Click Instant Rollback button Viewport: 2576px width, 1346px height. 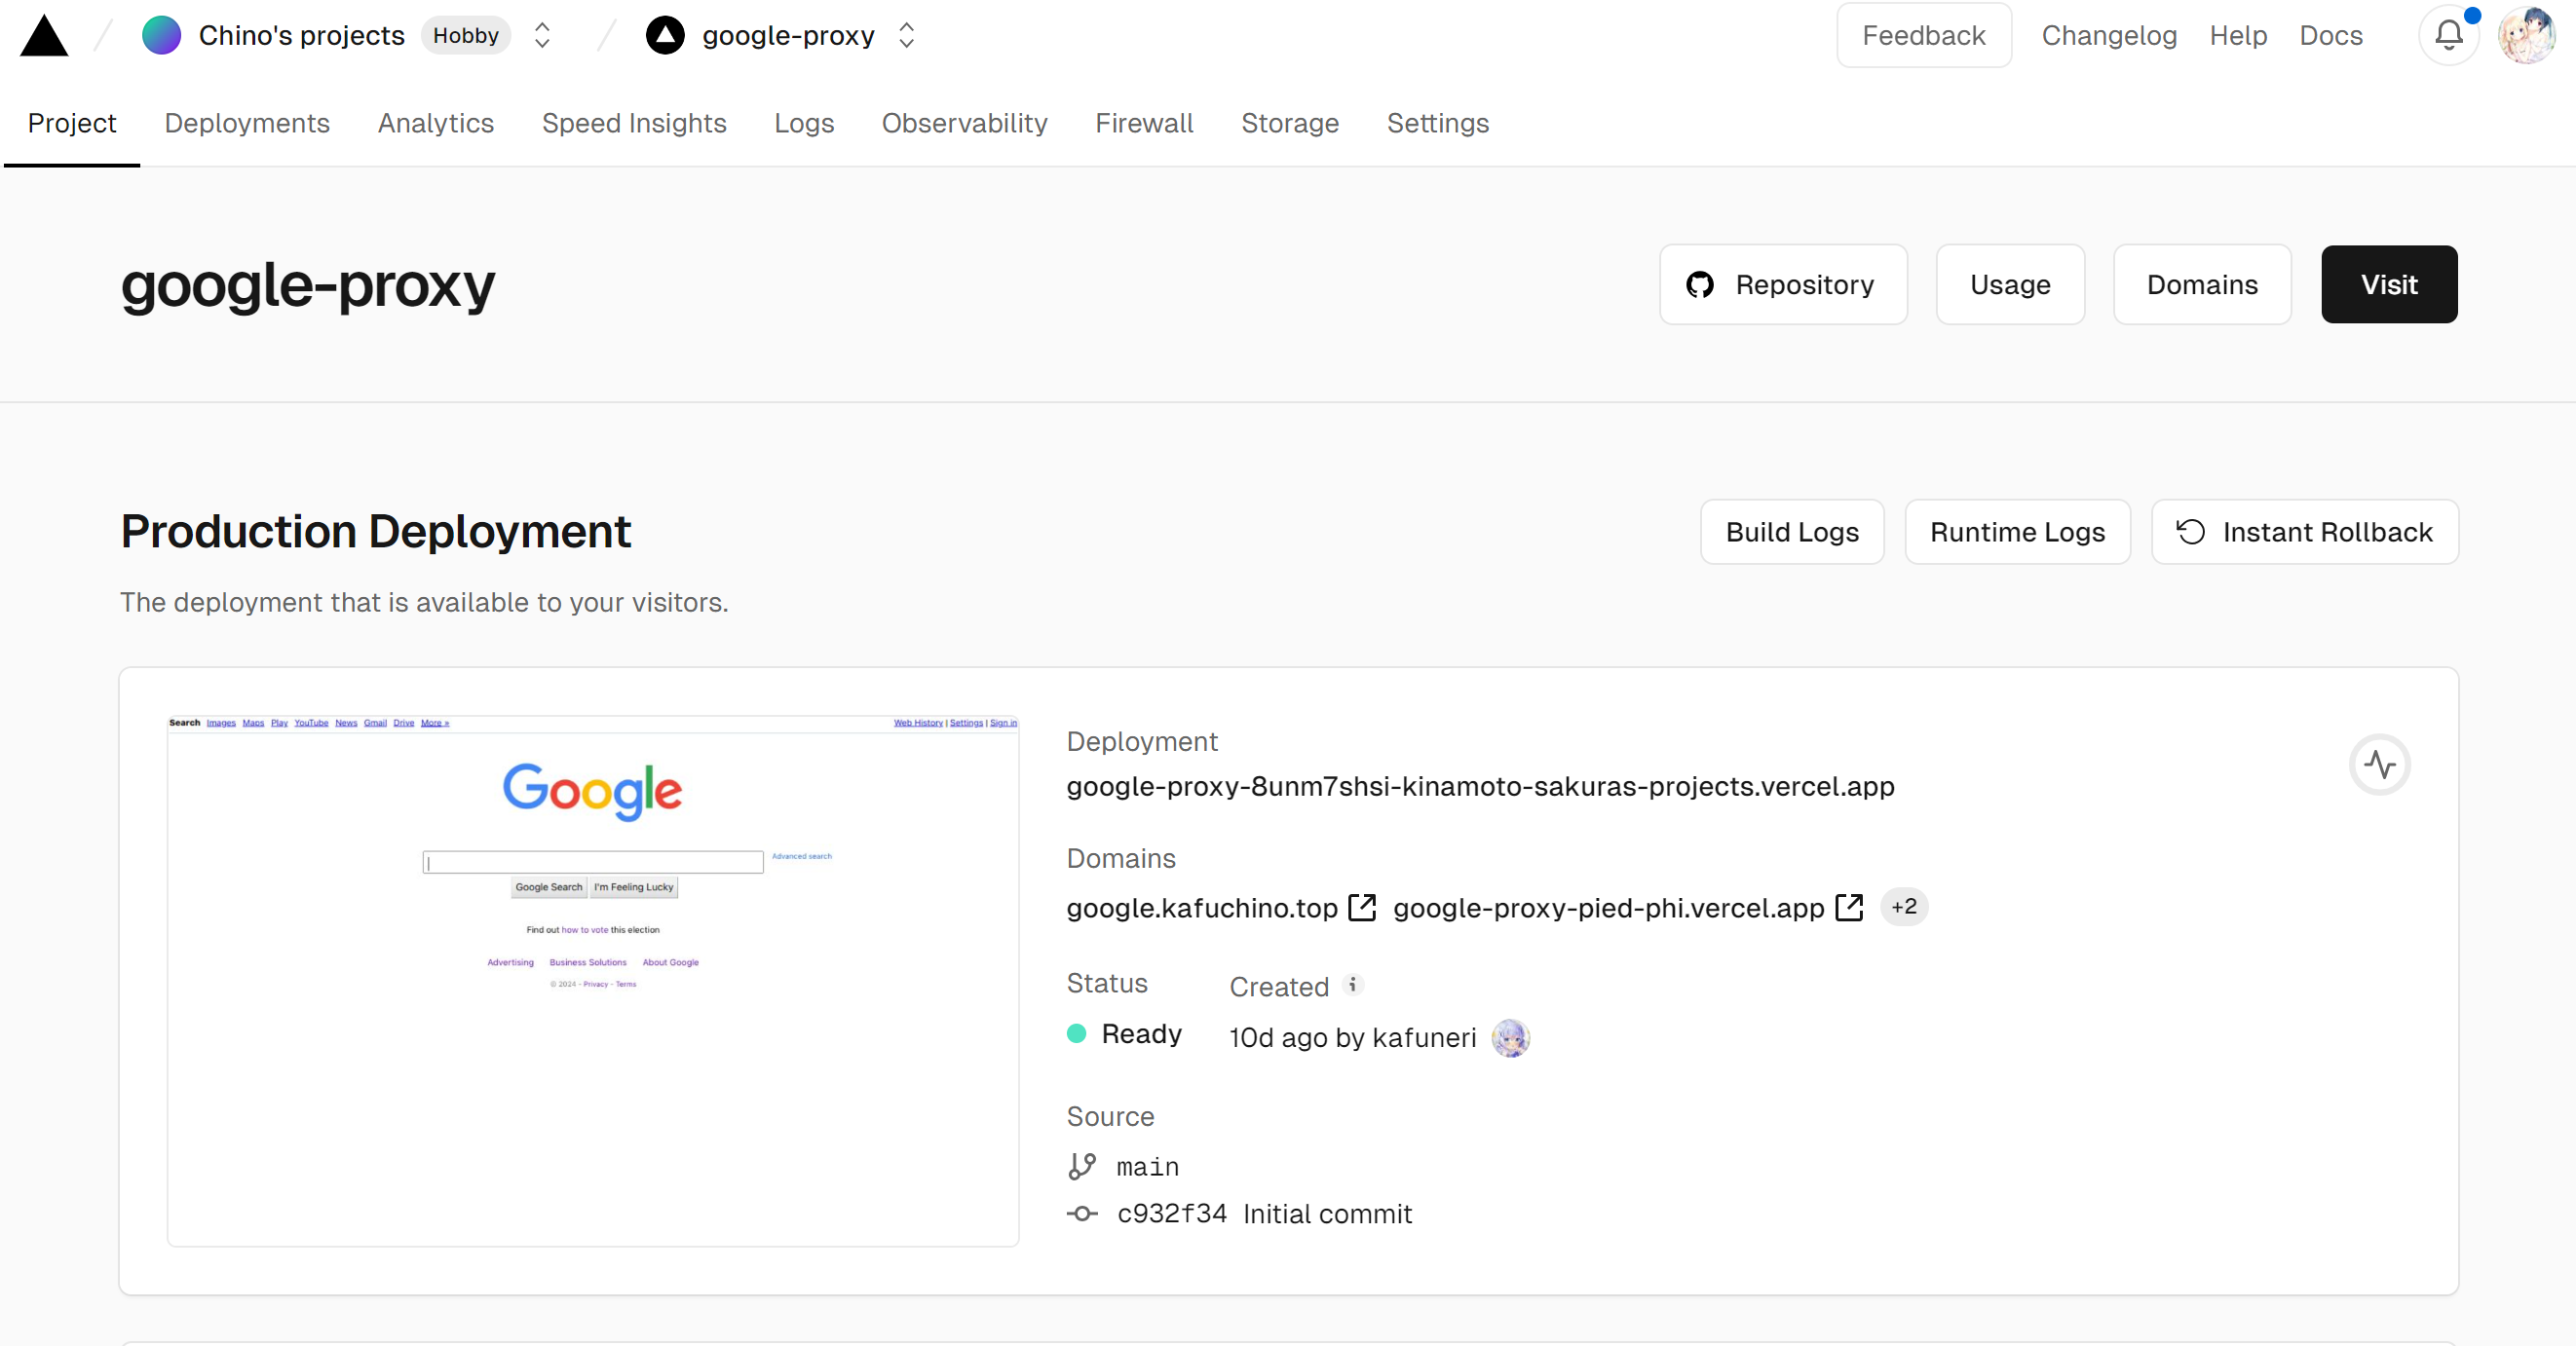[x=2305, y=532]
